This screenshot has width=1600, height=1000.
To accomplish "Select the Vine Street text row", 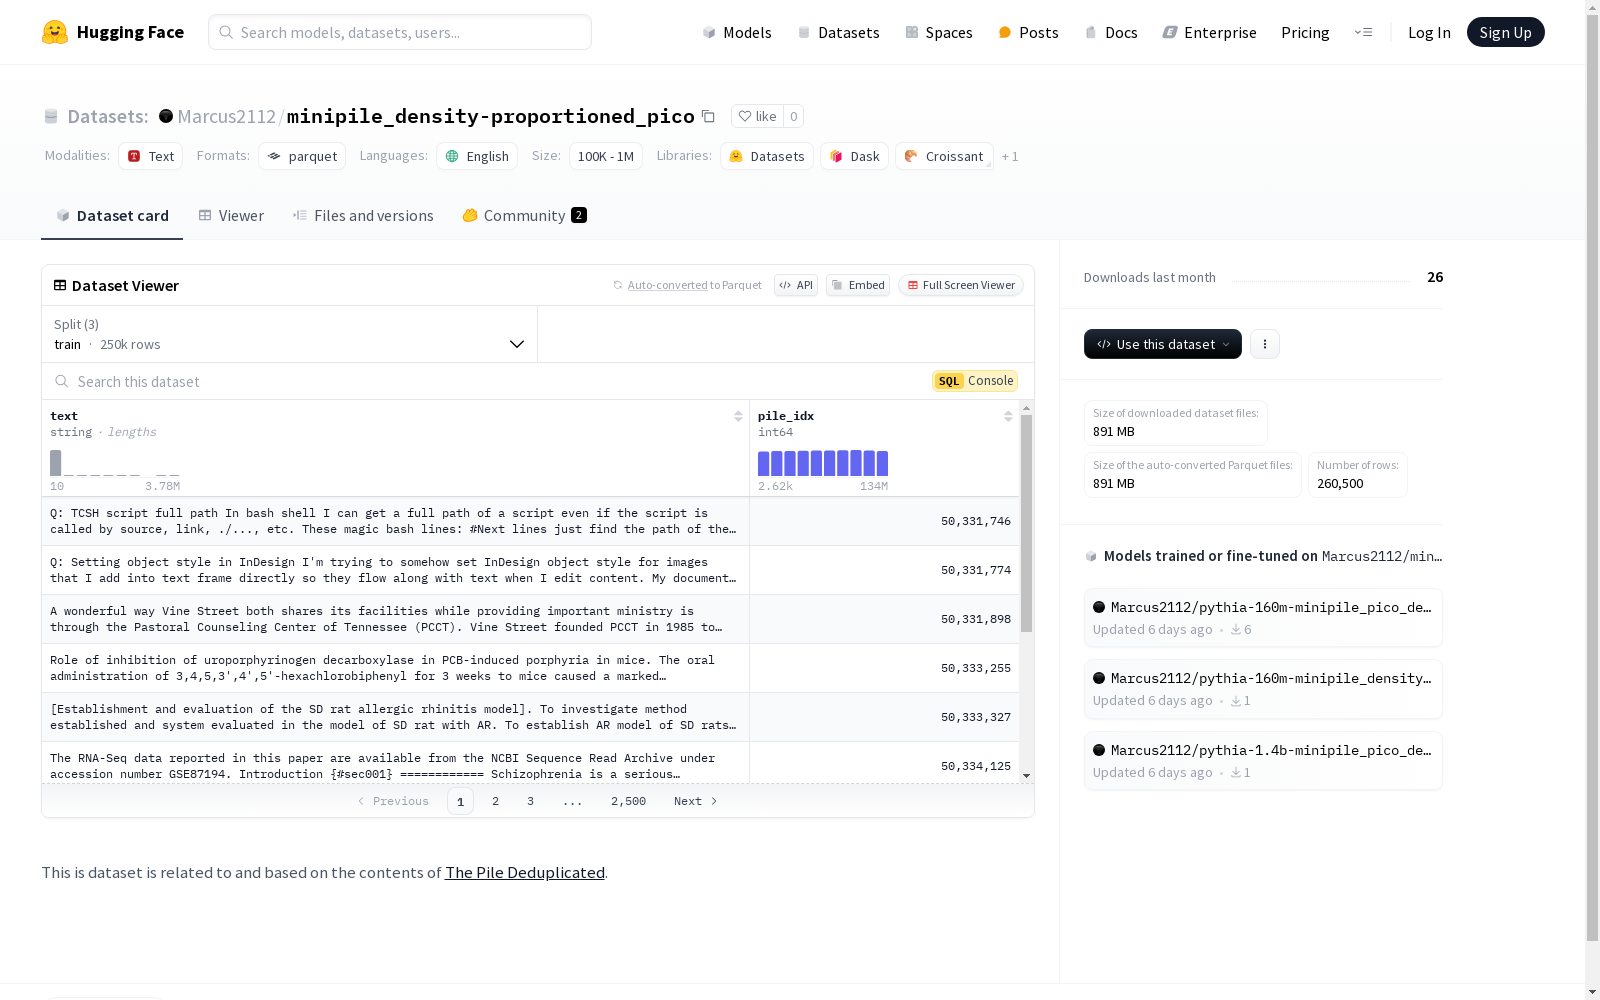I will click(x=531, y=619).
